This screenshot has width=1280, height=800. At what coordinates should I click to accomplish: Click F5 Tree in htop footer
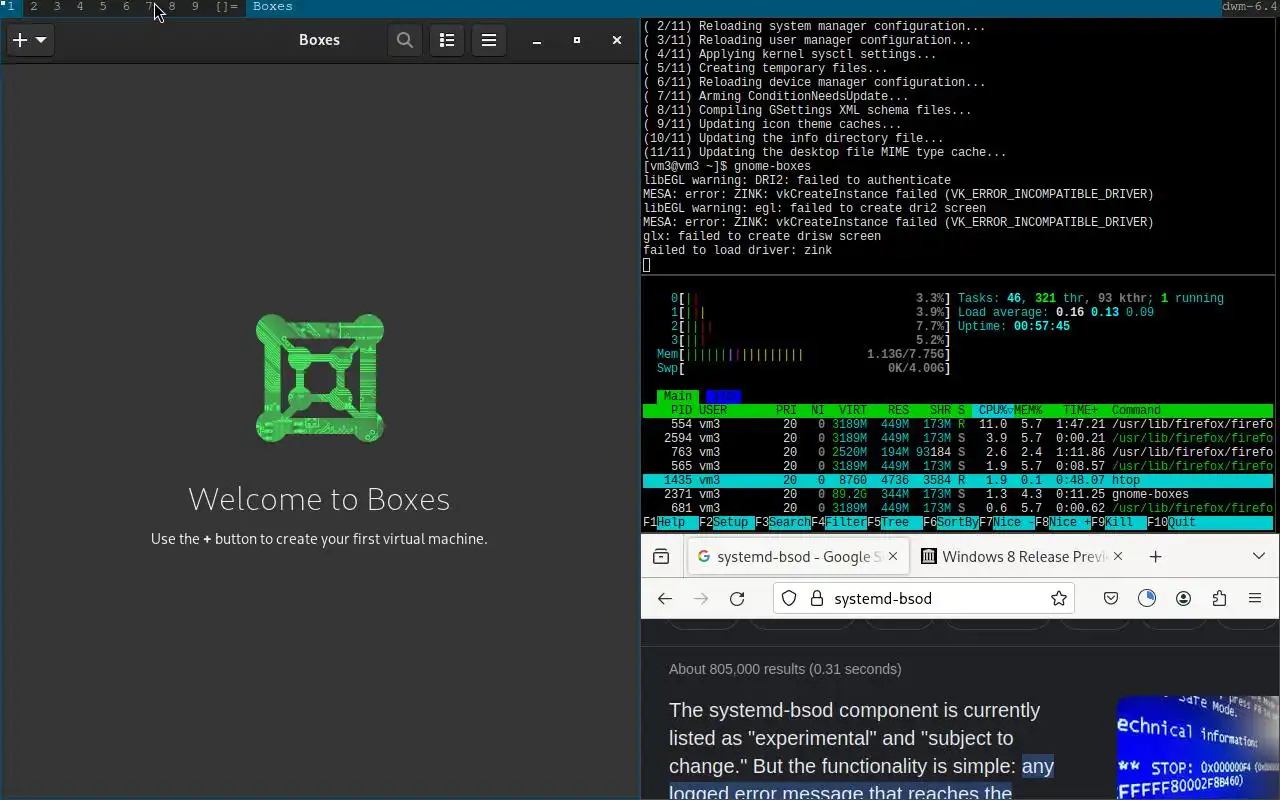tap(895, 522)
